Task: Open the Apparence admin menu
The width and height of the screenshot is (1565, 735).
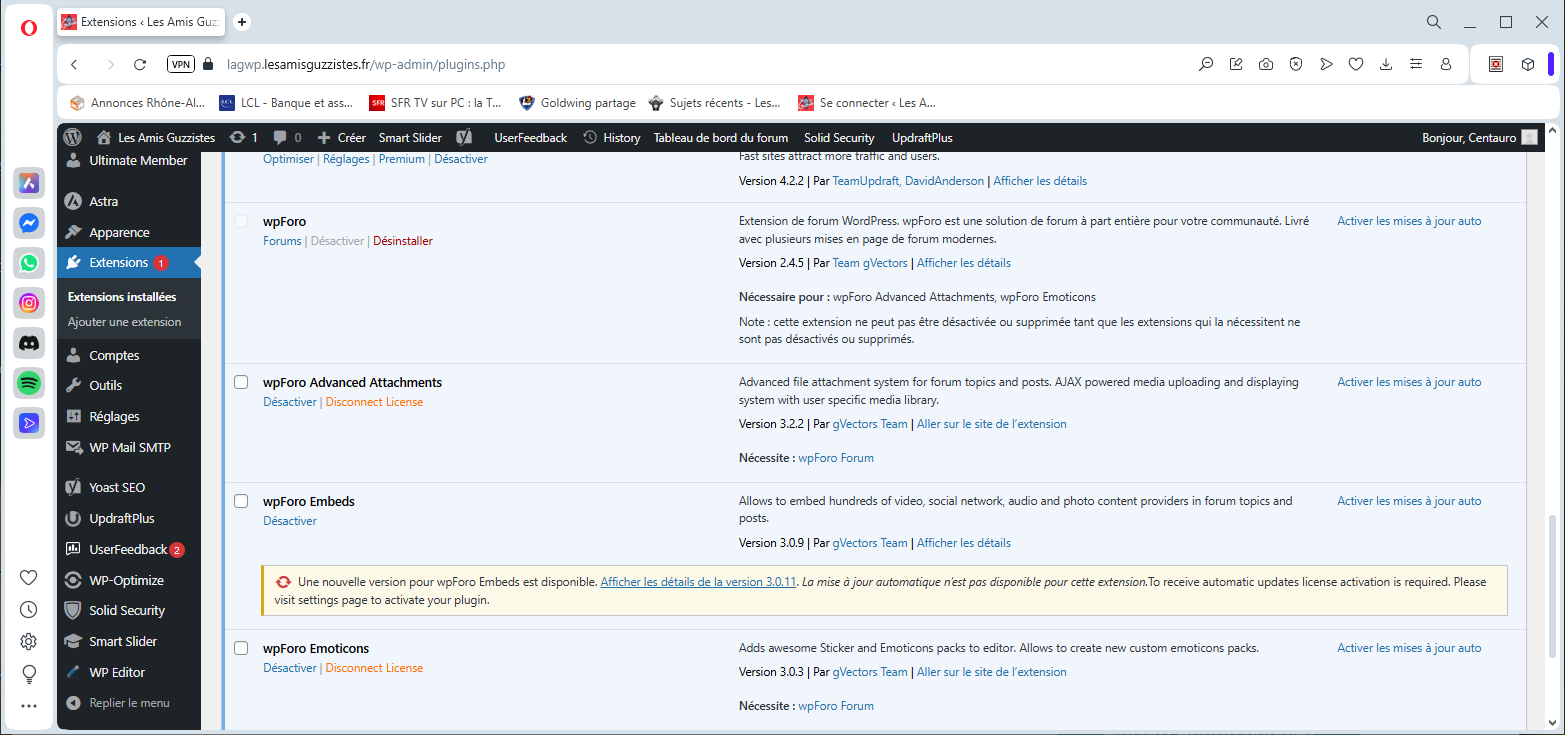Action: 129,232
